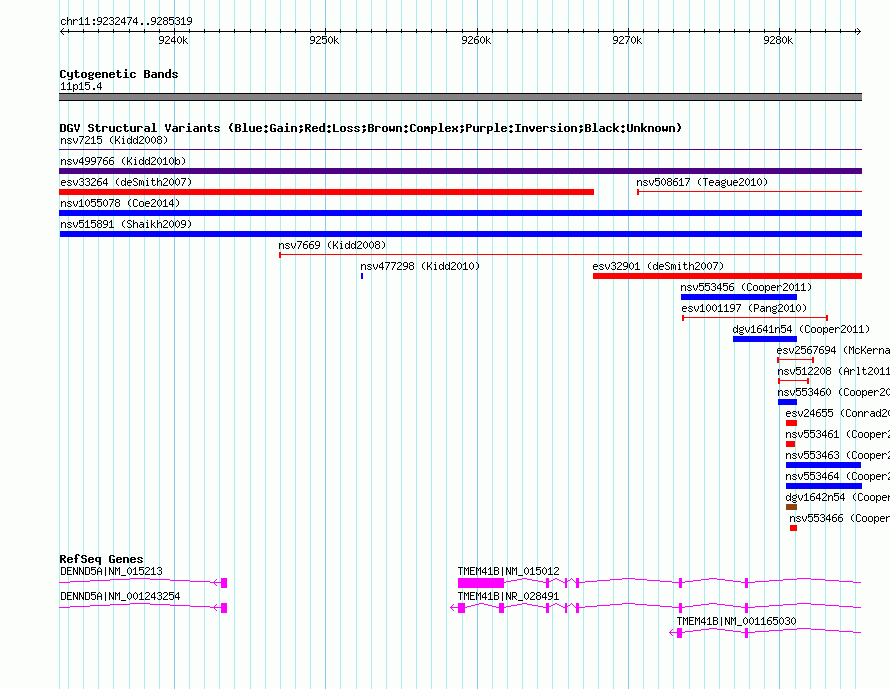Screen dimensions: 890x689
Task: Click the nsv7215 (Kidd2008) variant label
Action: click(x=114, y=140)
